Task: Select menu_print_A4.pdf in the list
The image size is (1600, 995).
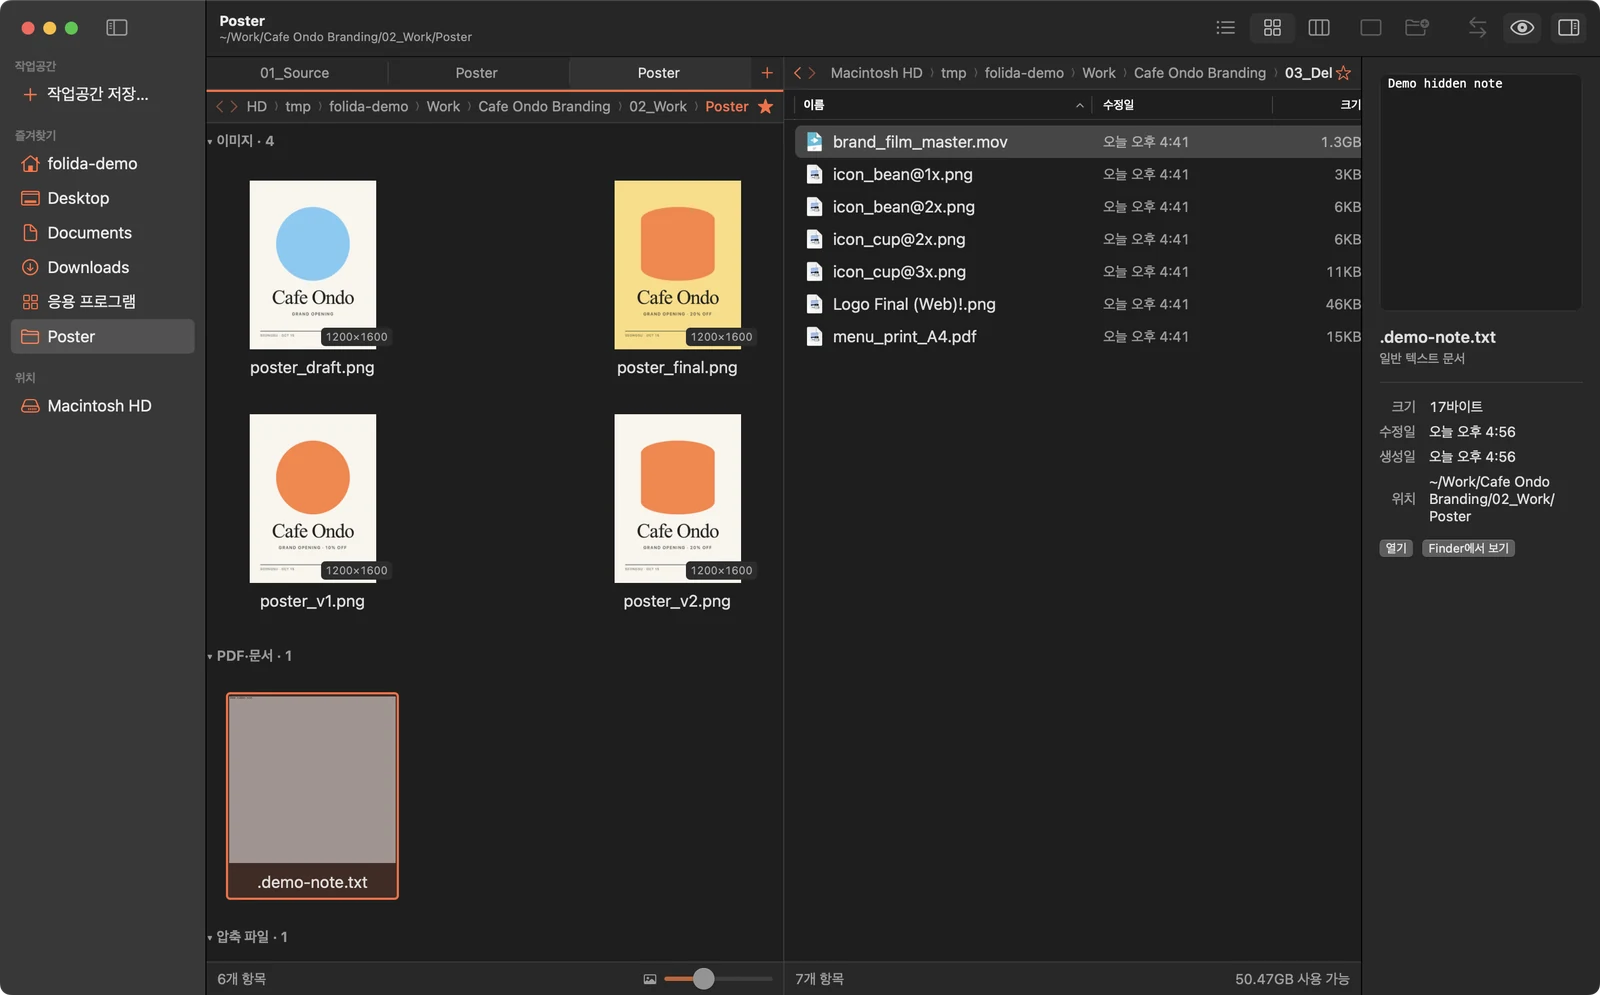Action: pos(1078,337)
